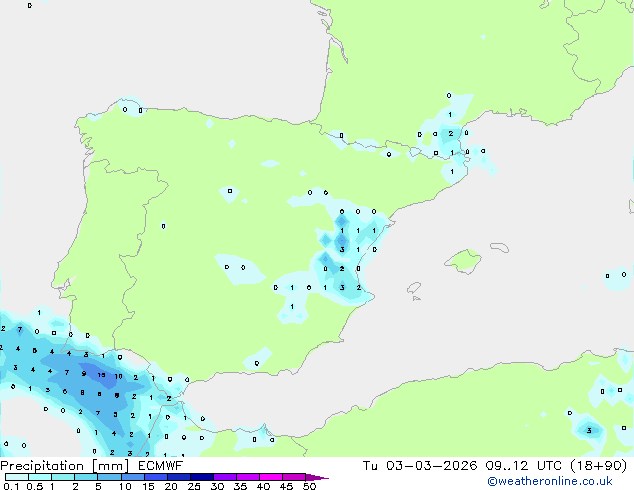
Task: Pick the 30–35 mm purple legend swatch
Action: (x=224, y=477)
